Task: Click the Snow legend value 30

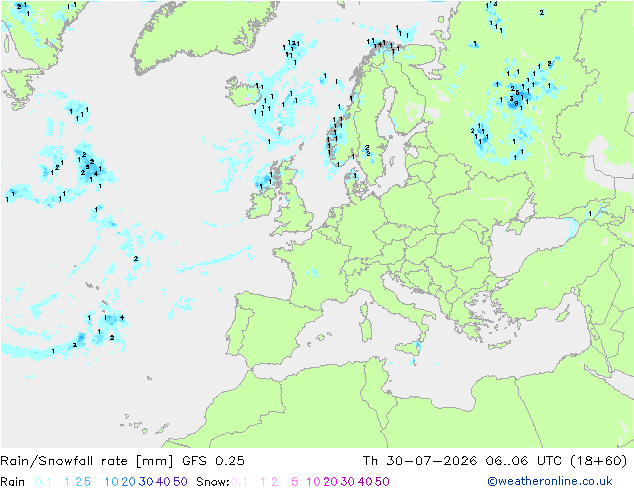Action: tap(348, 482)
